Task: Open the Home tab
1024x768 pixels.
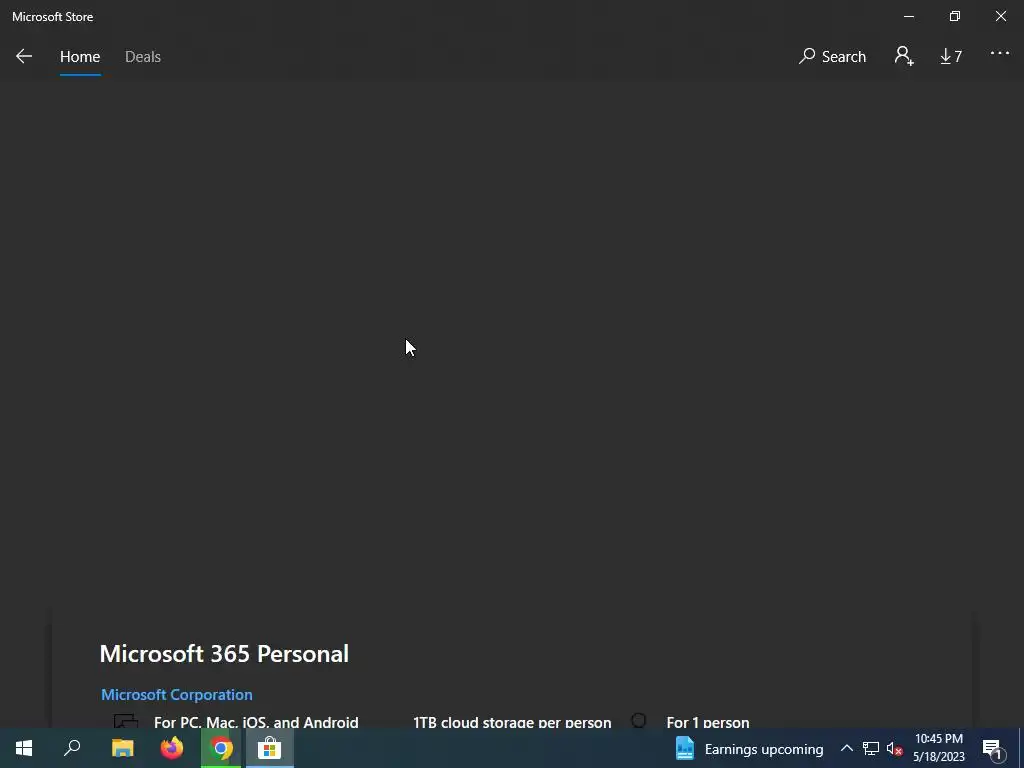Action: (80, 57)
